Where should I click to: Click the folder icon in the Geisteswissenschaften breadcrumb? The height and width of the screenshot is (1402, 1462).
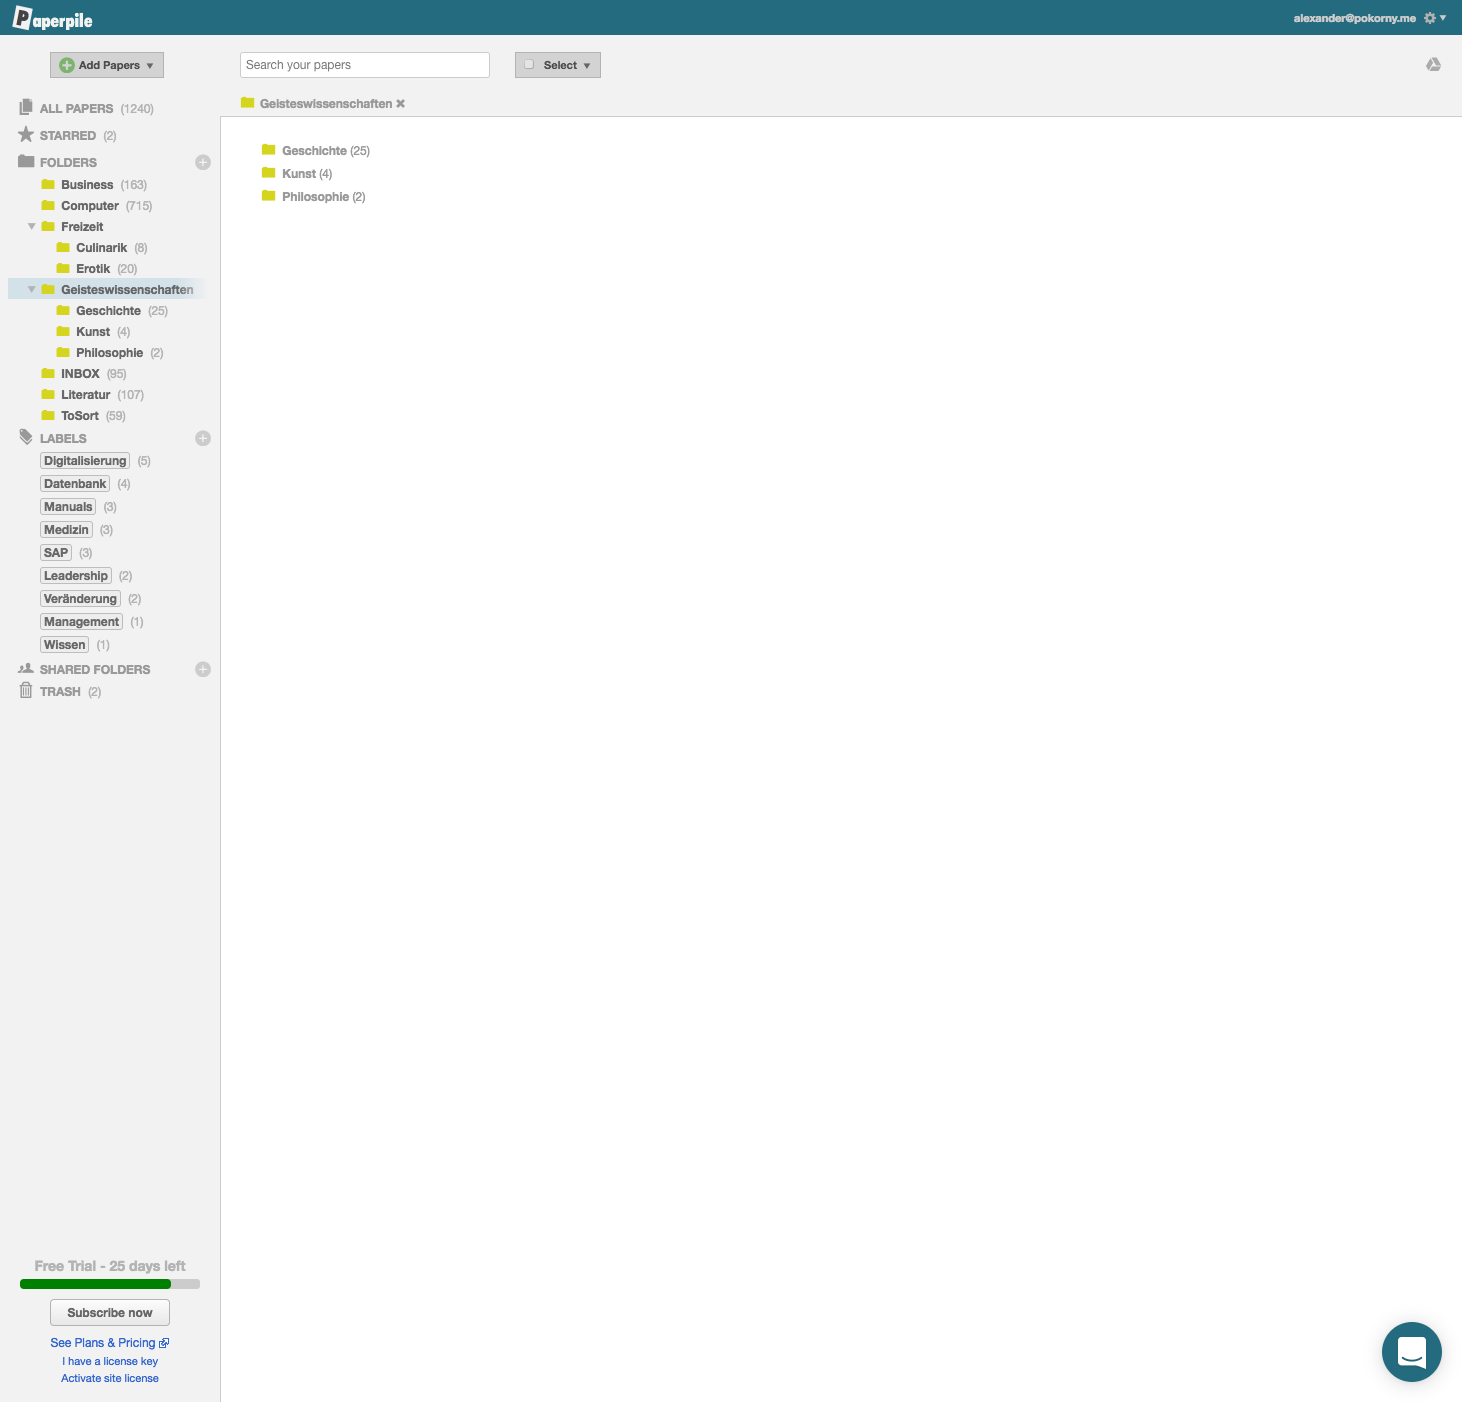pos(247,103)
